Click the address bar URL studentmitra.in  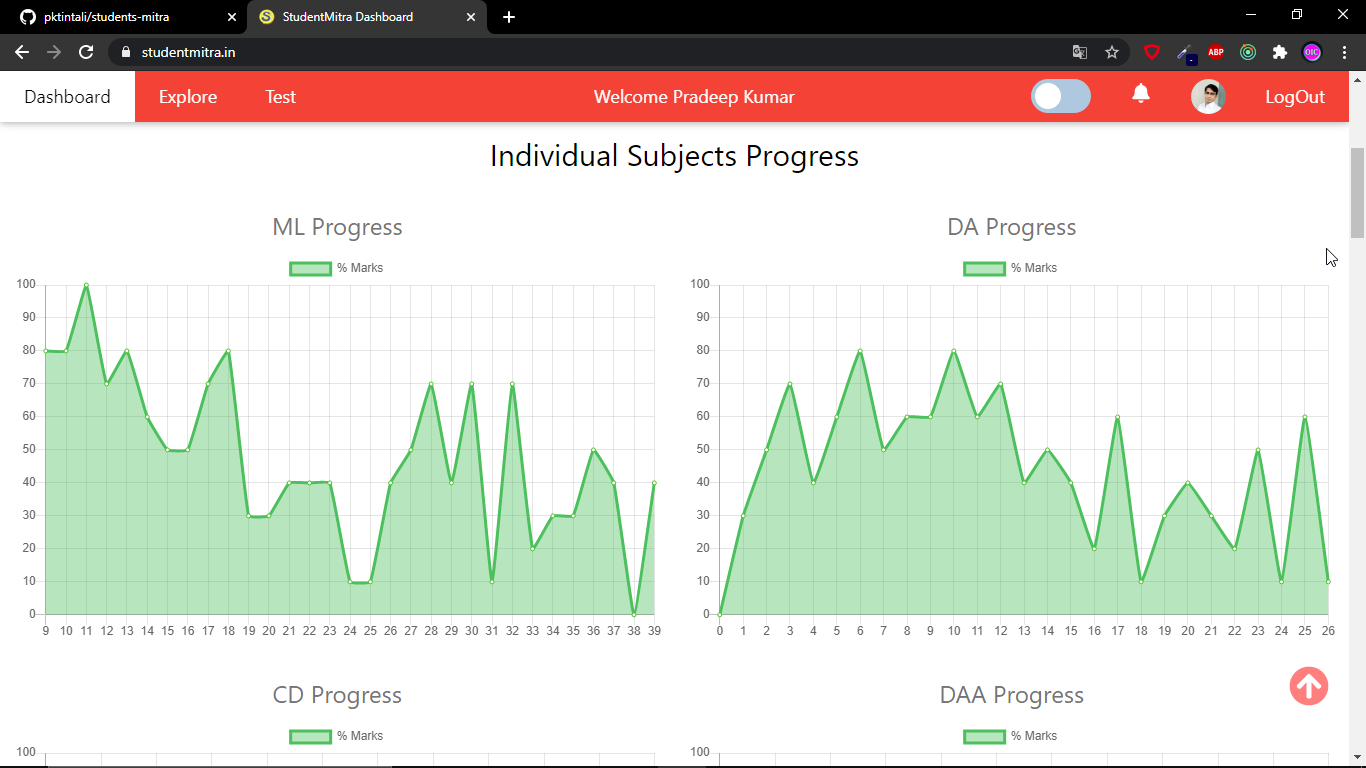click(x=189, y=52)
